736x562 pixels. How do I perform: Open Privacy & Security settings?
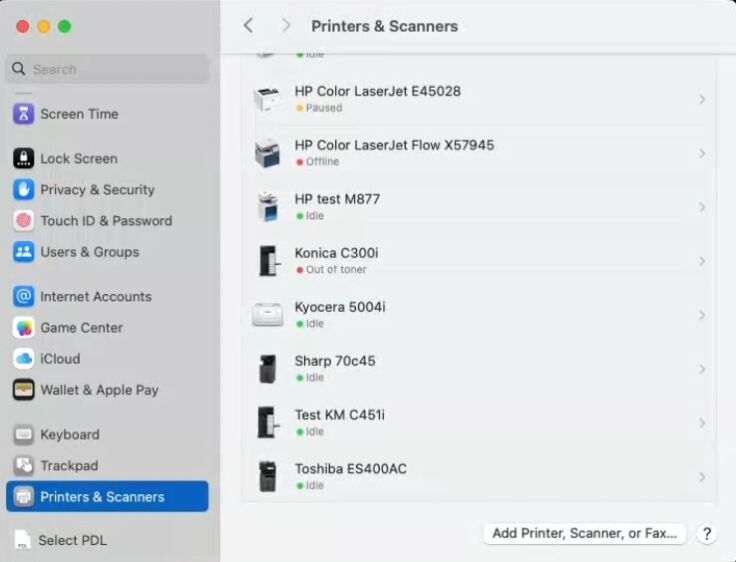click(97, 190)
